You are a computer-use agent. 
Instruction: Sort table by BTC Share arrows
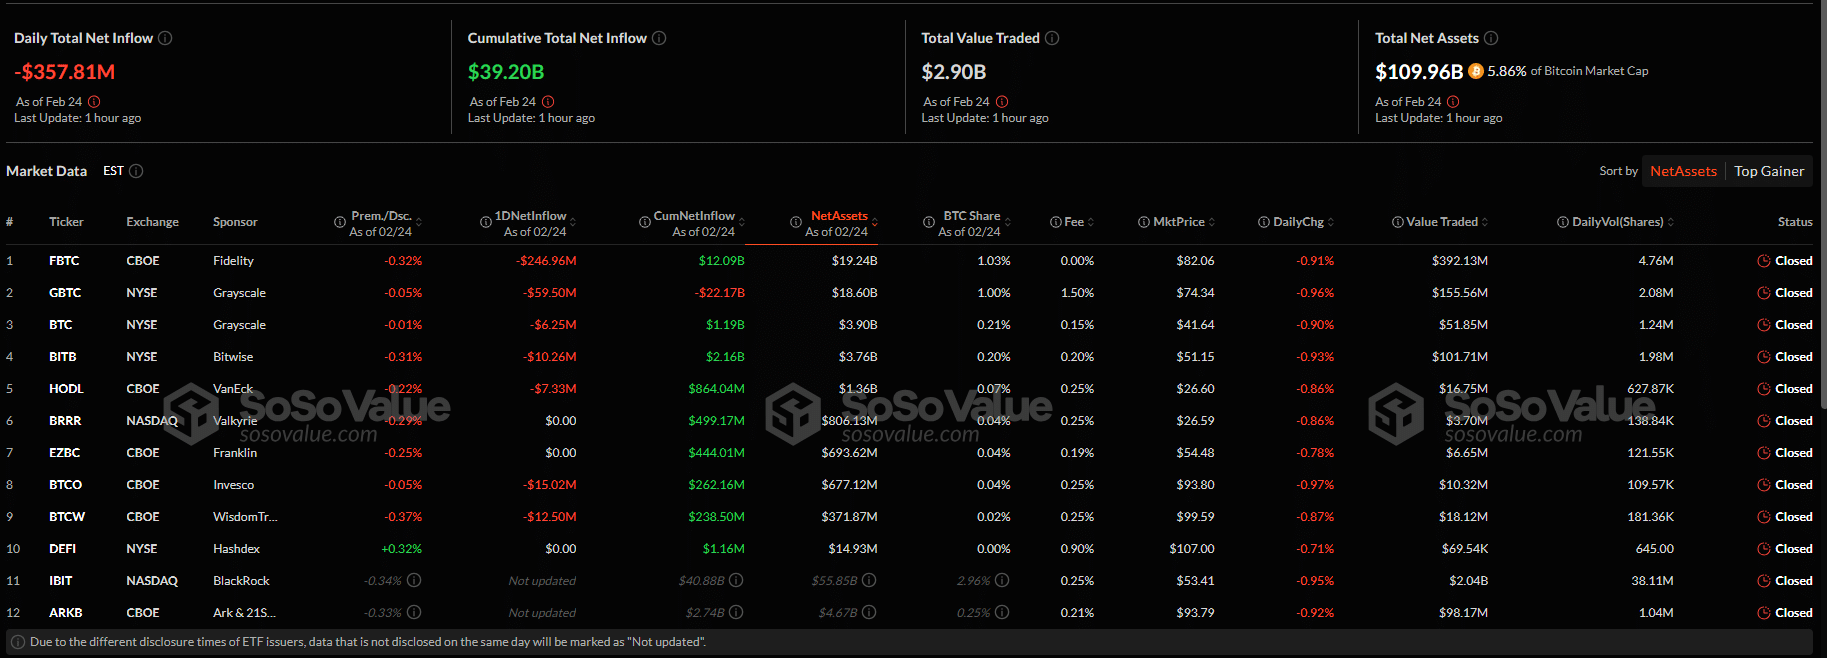[1007, 222]
